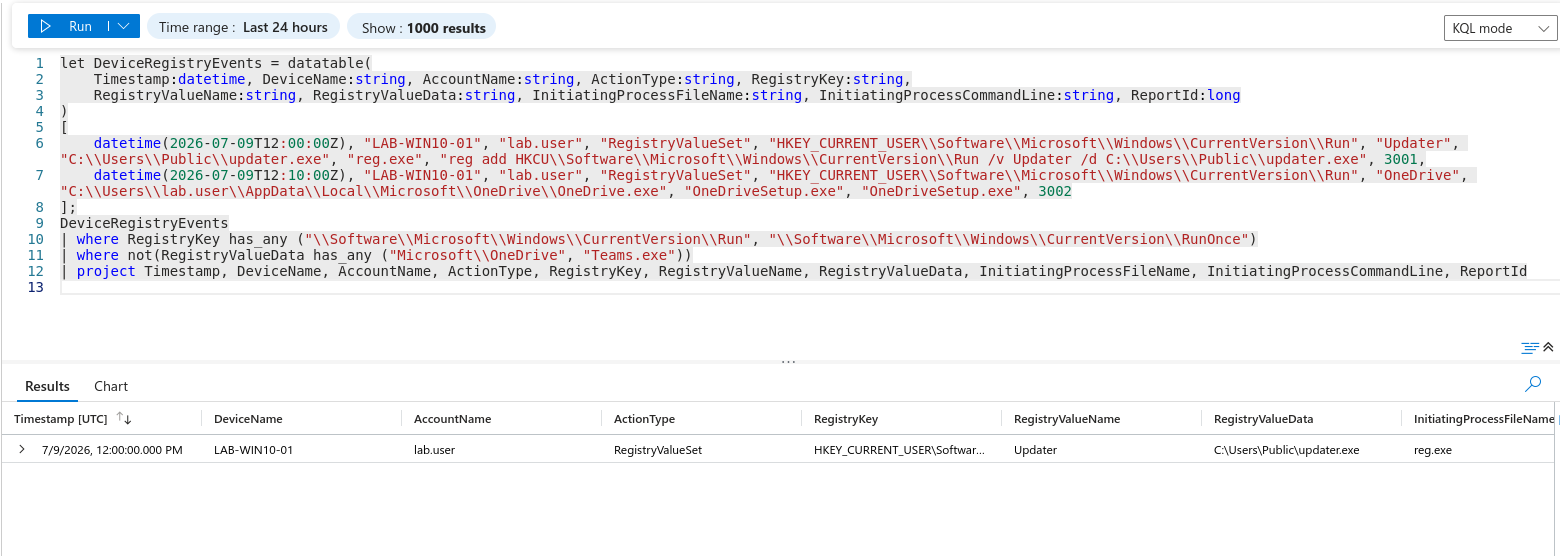1560x556 pixels.
Task: Sort by the Timestamp column sort arrows
Action: tap(124, 419)
